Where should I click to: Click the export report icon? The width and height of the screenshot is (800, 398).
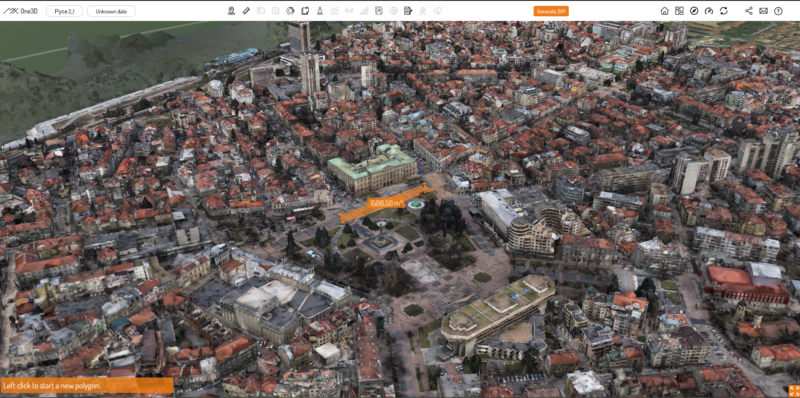tap(408, 11)
